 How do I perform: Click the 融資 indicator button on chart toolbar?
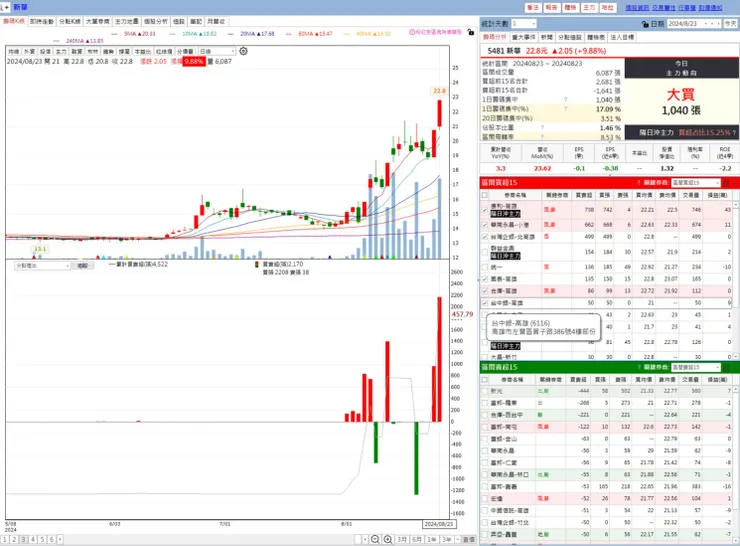point(77,51)
